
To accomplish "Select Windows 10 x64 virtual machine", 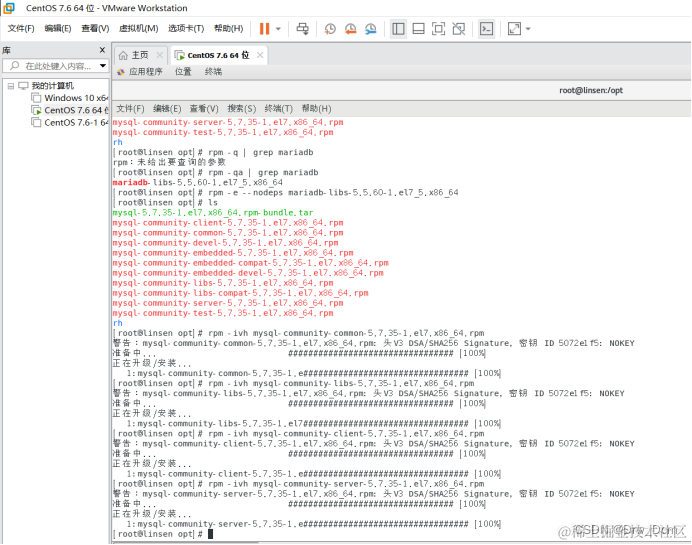I will click(x=75, y=98).
